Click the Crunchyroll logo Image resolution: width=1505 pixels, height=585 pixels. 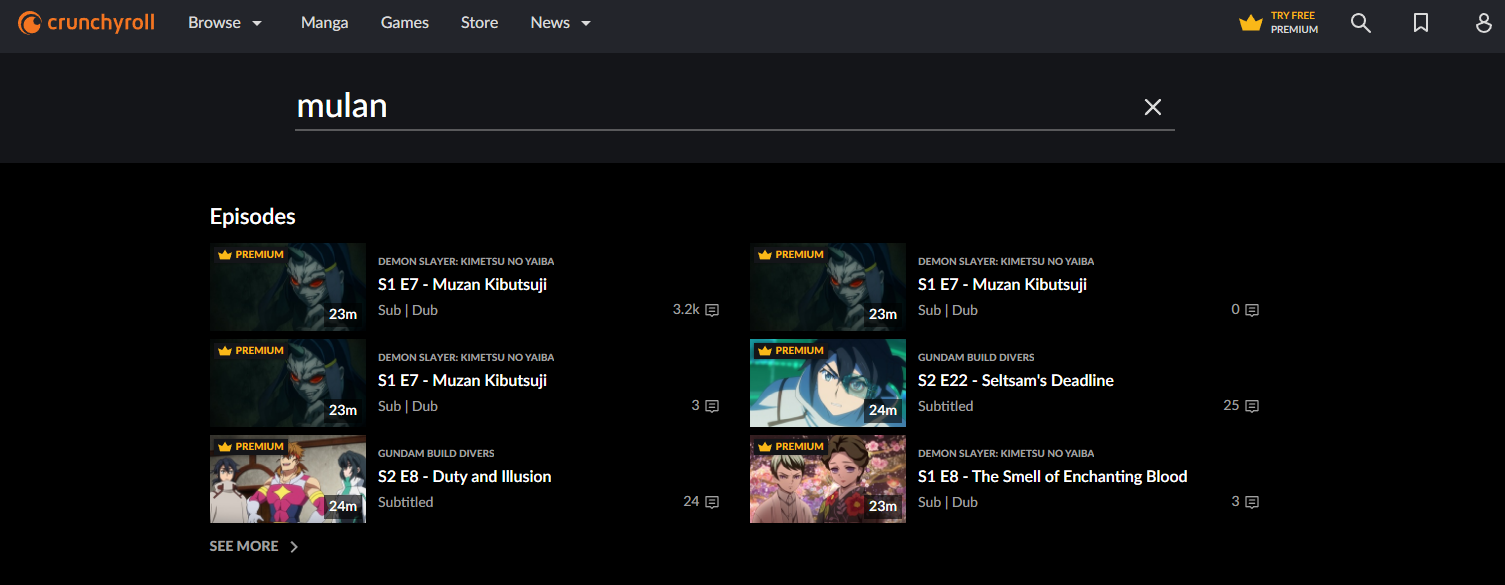click(86, 22)
